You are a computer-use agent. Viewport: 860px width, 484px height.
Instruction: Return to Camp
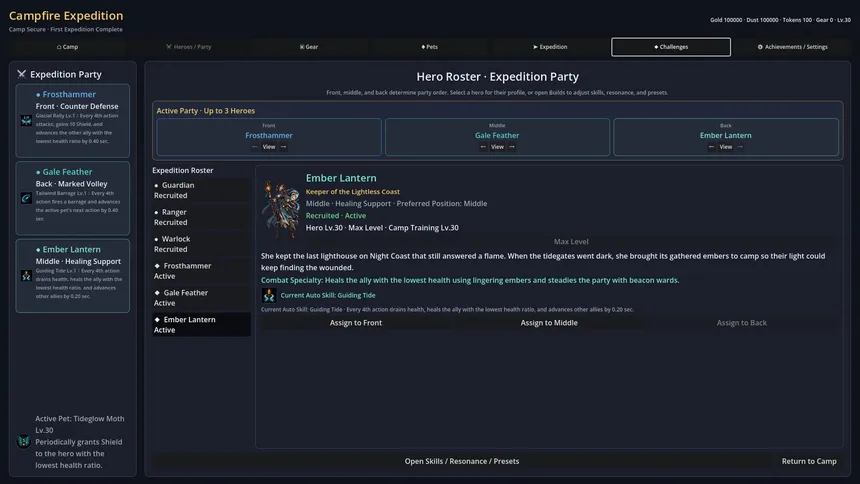[x=809, y=462]
